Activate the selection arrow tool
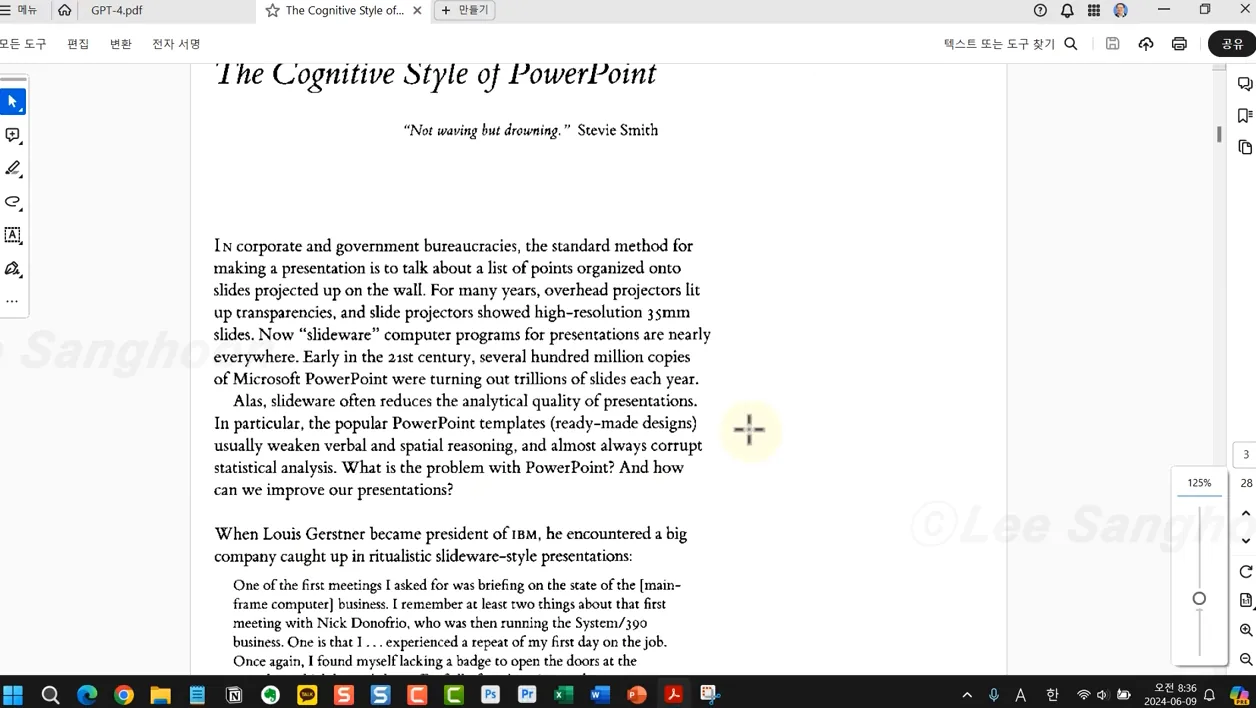This screenshot has width=1256, height=708. coord(12,102)
